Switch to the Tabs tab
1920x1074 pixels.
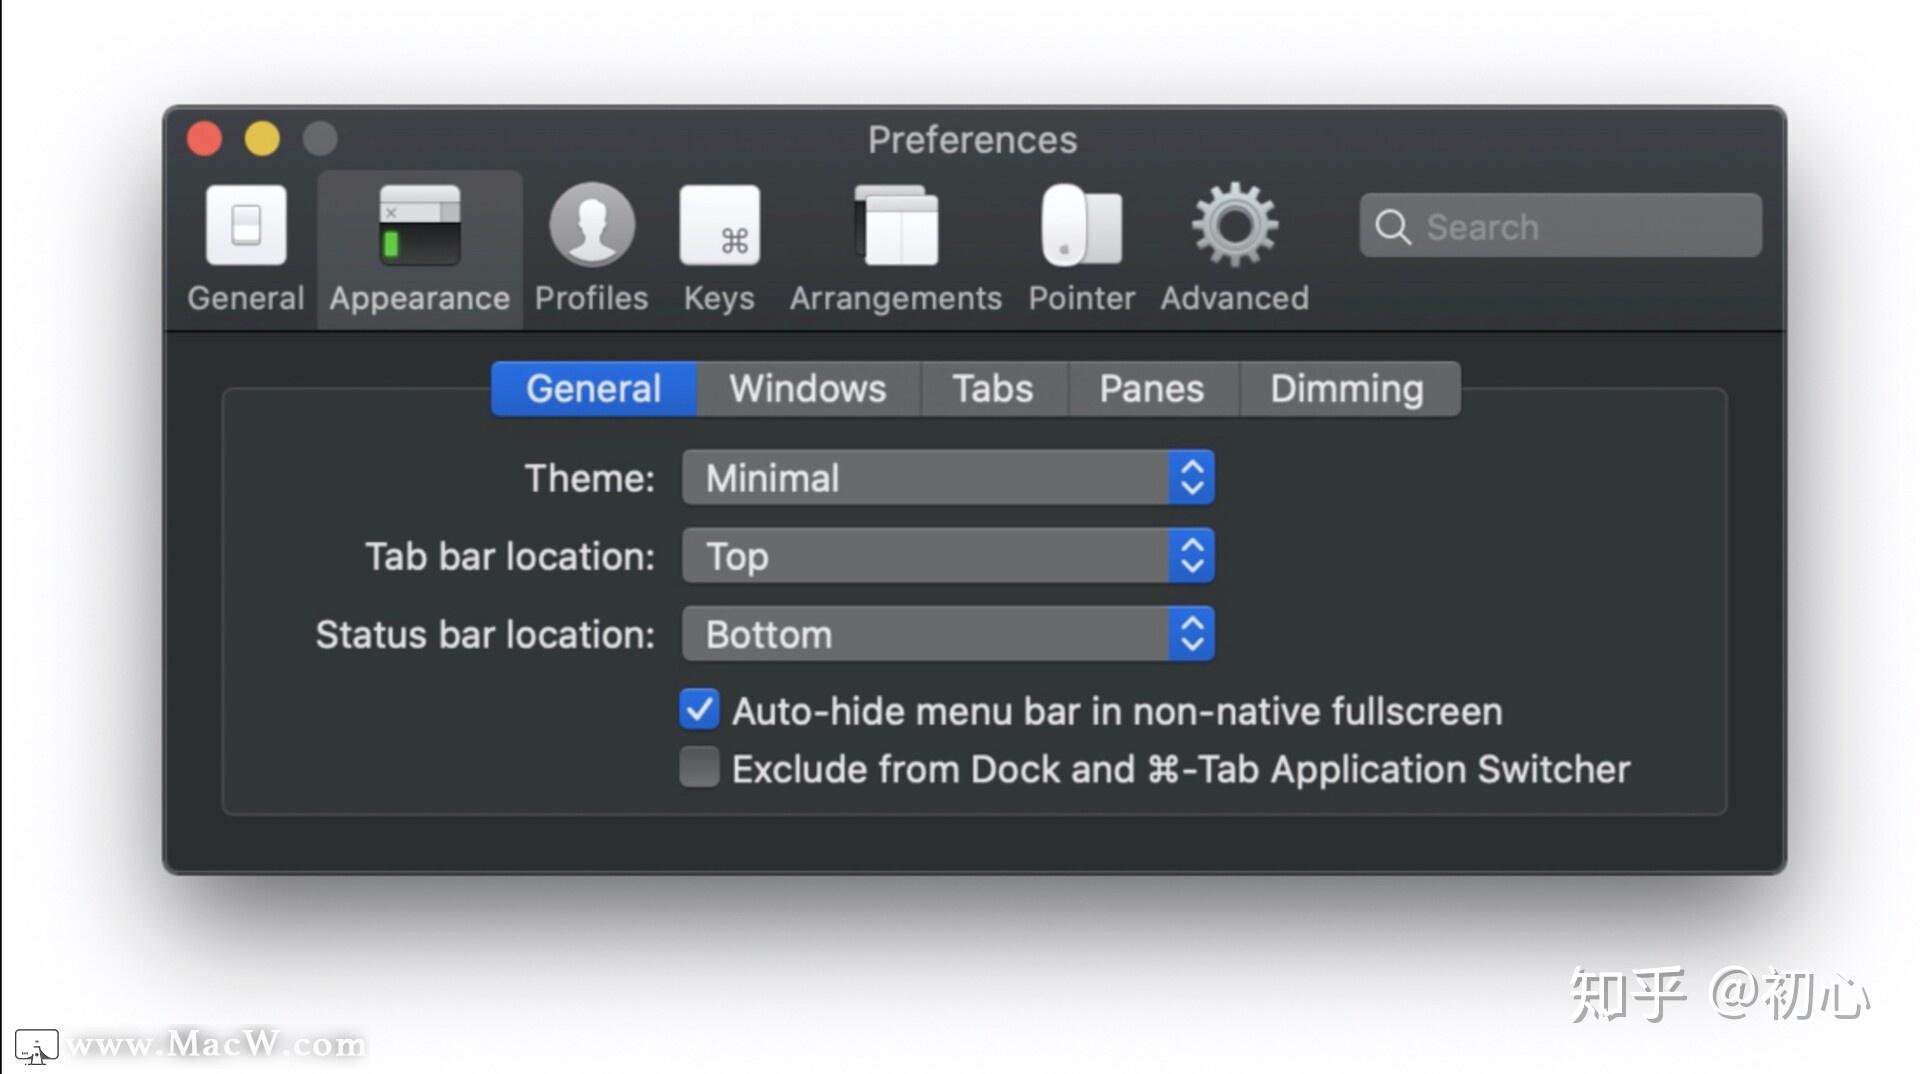click(993, 388)
